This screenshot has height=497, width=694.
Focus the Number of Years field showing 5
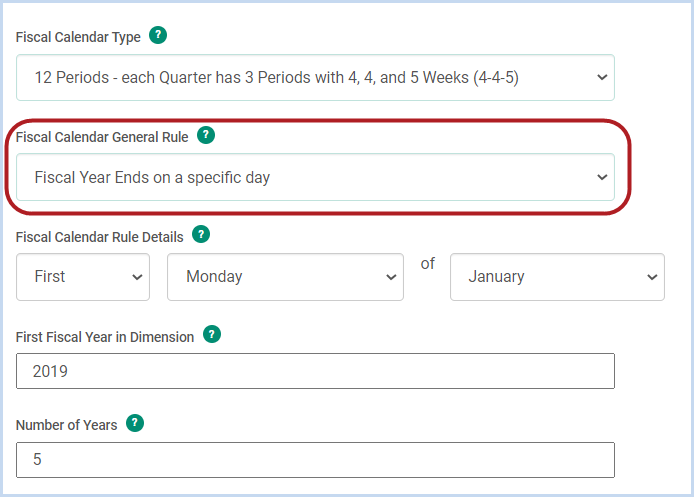coord(315,460)
